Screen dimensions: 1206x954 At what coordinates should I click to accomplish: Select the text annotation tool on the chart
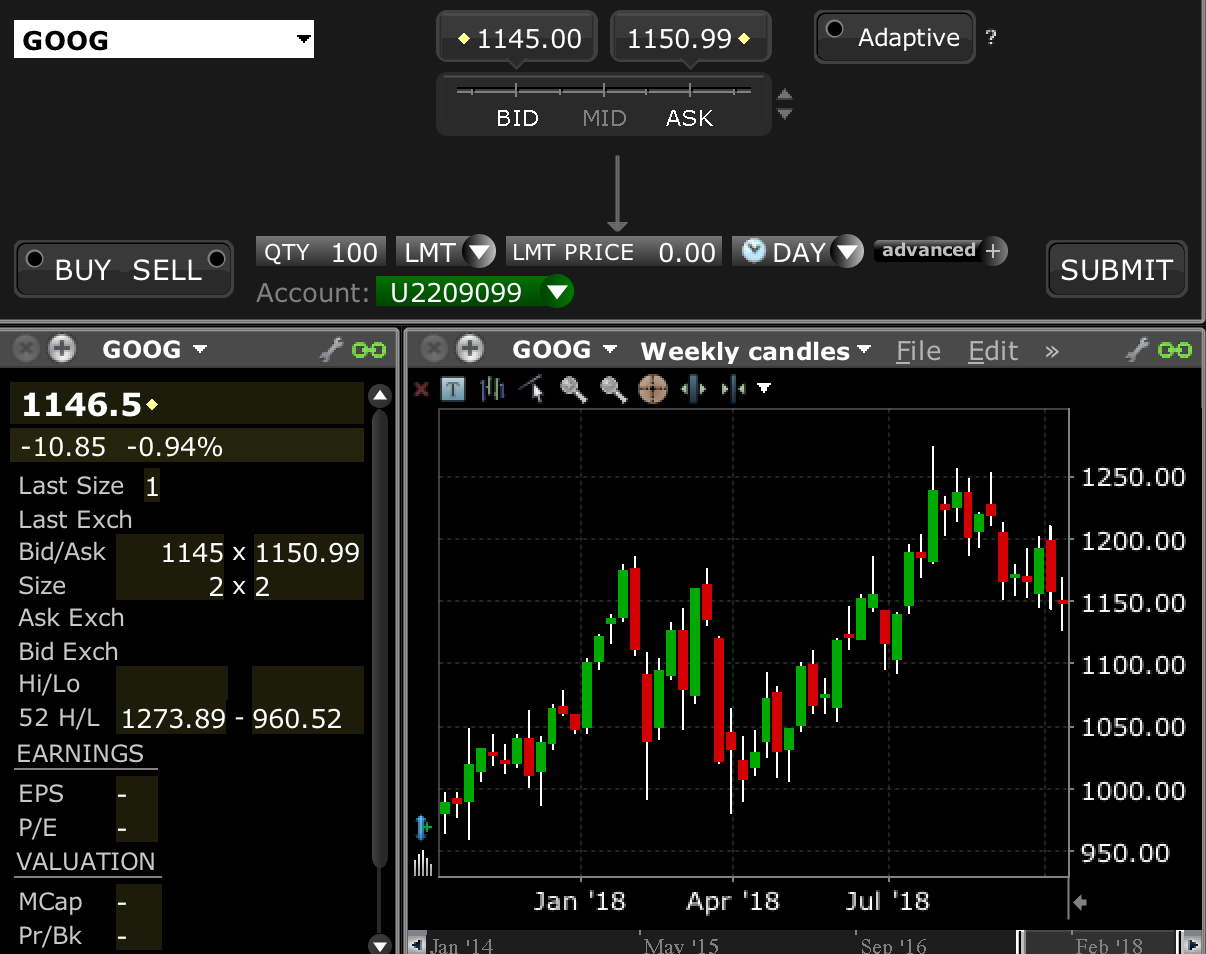[x=453, y=389]
